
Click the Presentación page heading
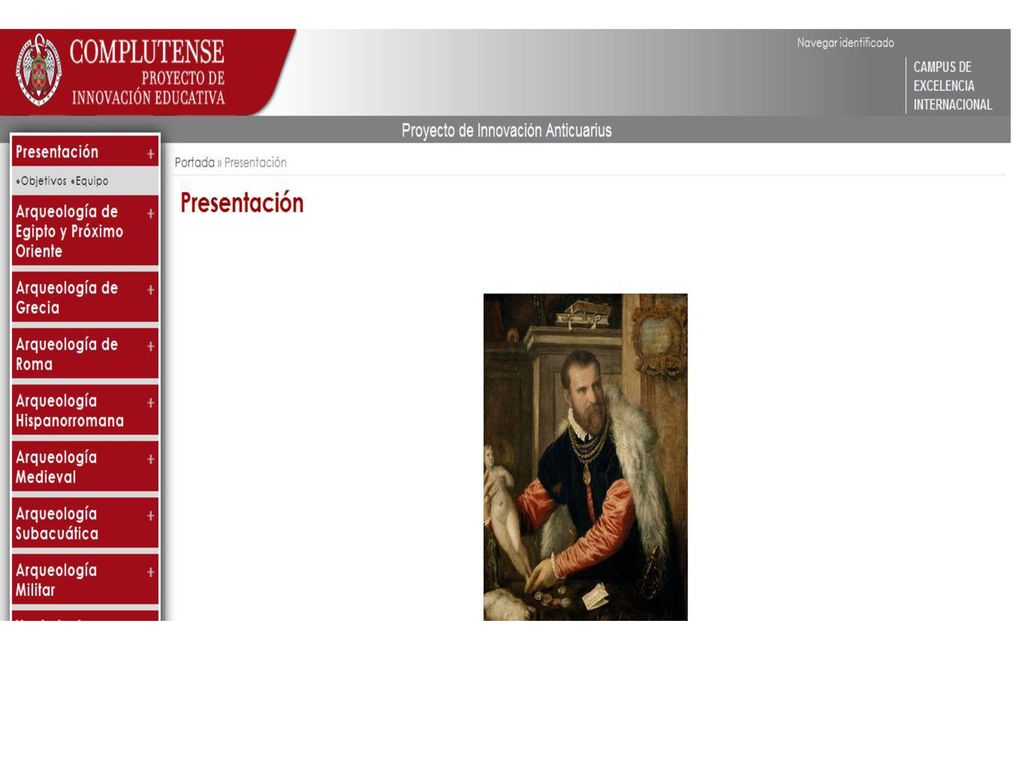[242, 203]
